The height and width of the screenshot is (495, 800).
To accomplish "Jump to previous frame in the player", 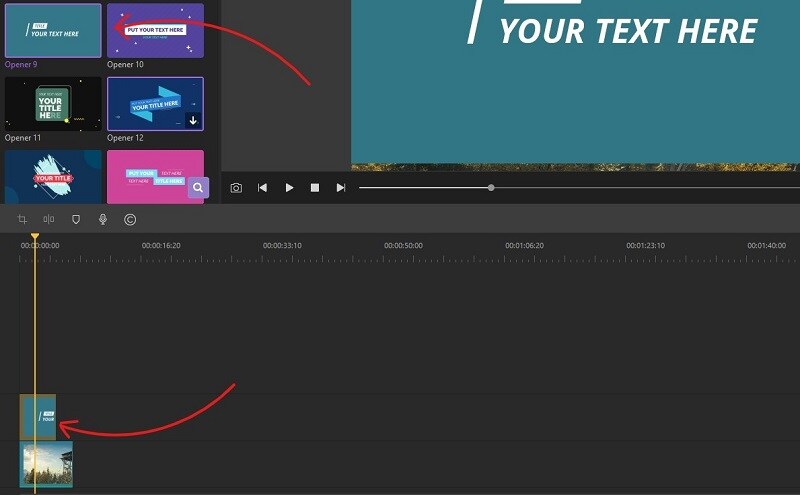I will (262, 188).
